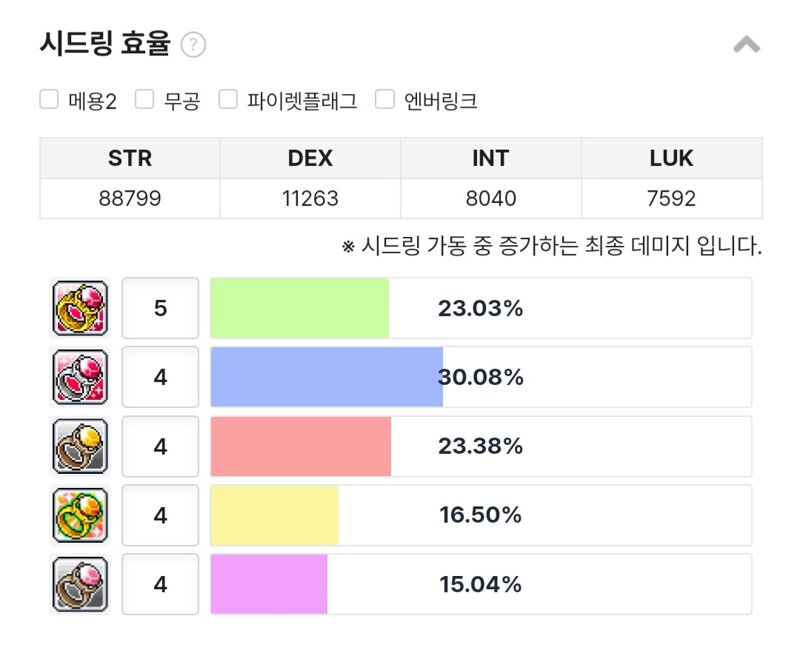Collapse the 시드링 효율 section with chevron

[746, 45]
